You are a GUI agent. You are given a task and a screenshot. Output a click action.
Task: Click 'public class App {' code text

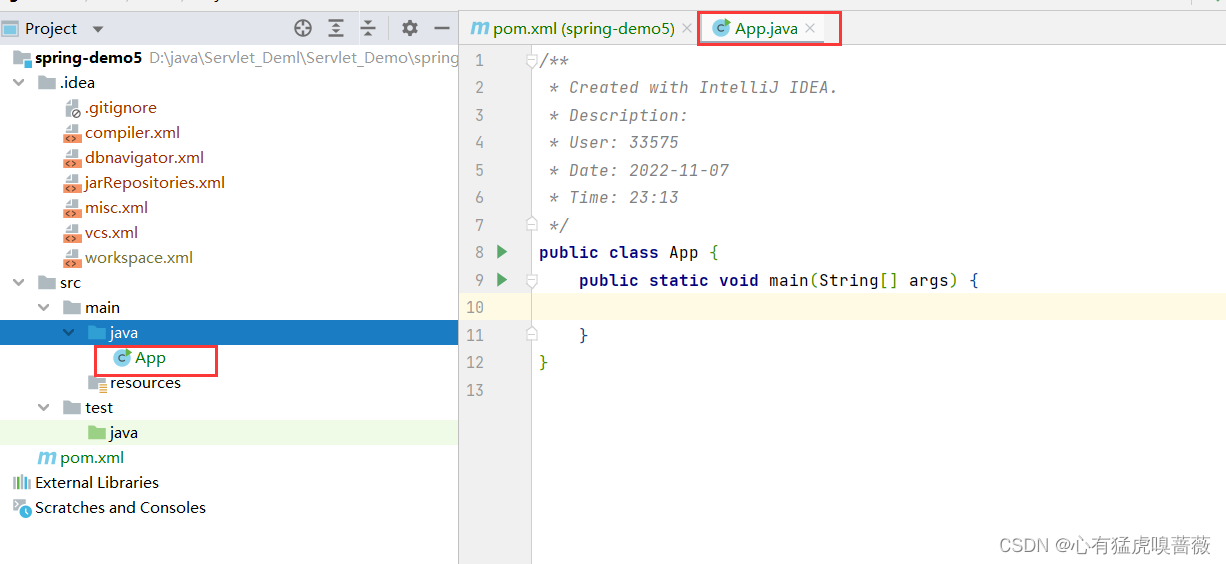(x=629, y=252)
